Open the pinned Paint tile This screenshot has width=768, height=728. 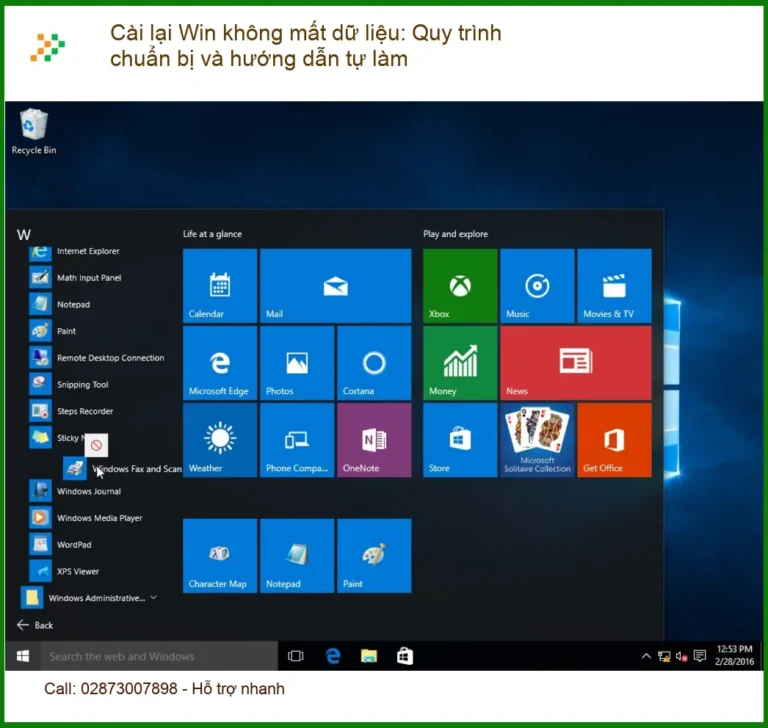coord(374,556)
